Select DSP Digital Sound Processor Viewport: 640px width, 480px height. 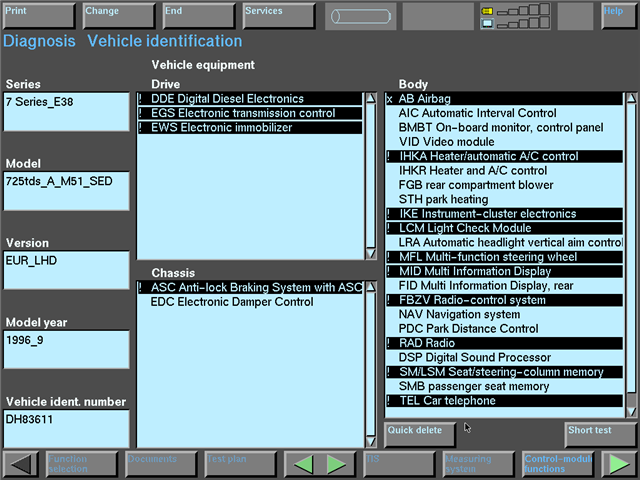504,358
